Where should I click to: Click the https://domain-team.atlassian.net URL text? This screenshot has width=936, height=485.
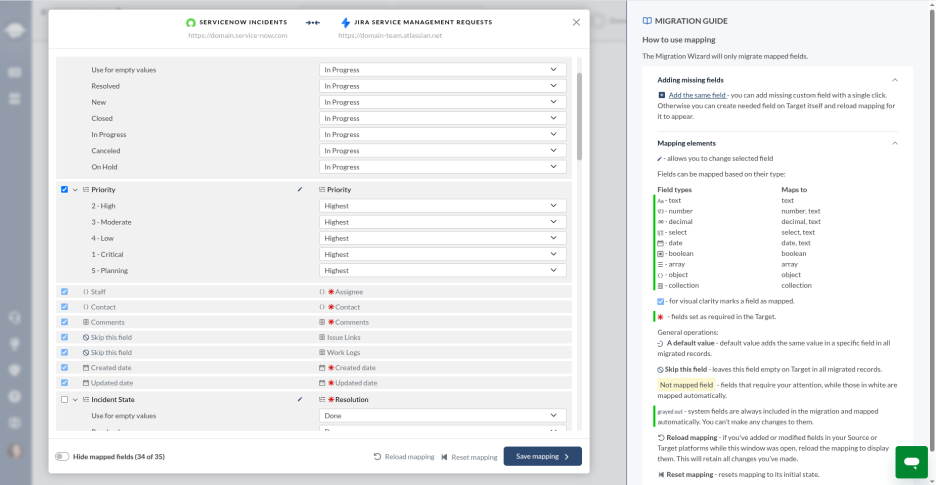(390, 35)
